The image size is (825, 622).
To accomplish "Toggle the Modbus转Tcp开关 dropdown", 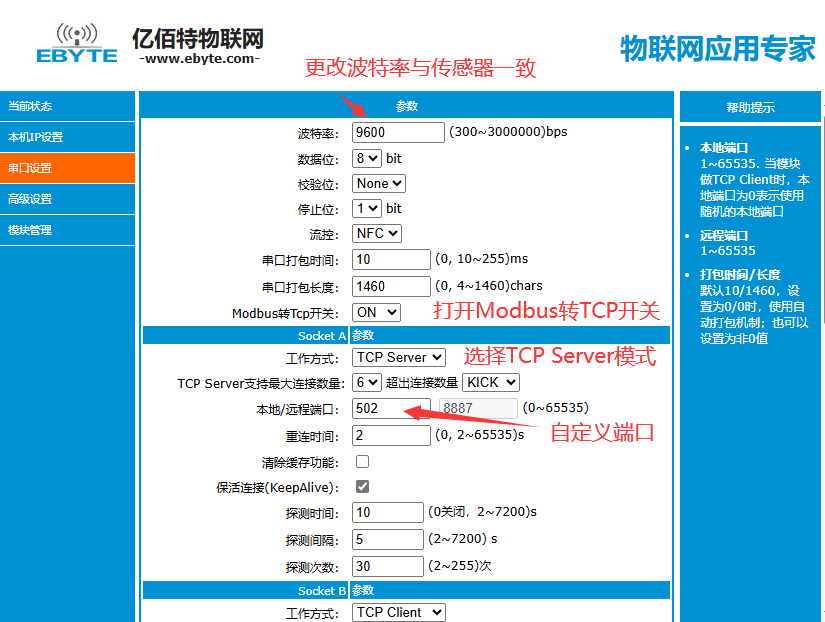I will tap(377, 313).
